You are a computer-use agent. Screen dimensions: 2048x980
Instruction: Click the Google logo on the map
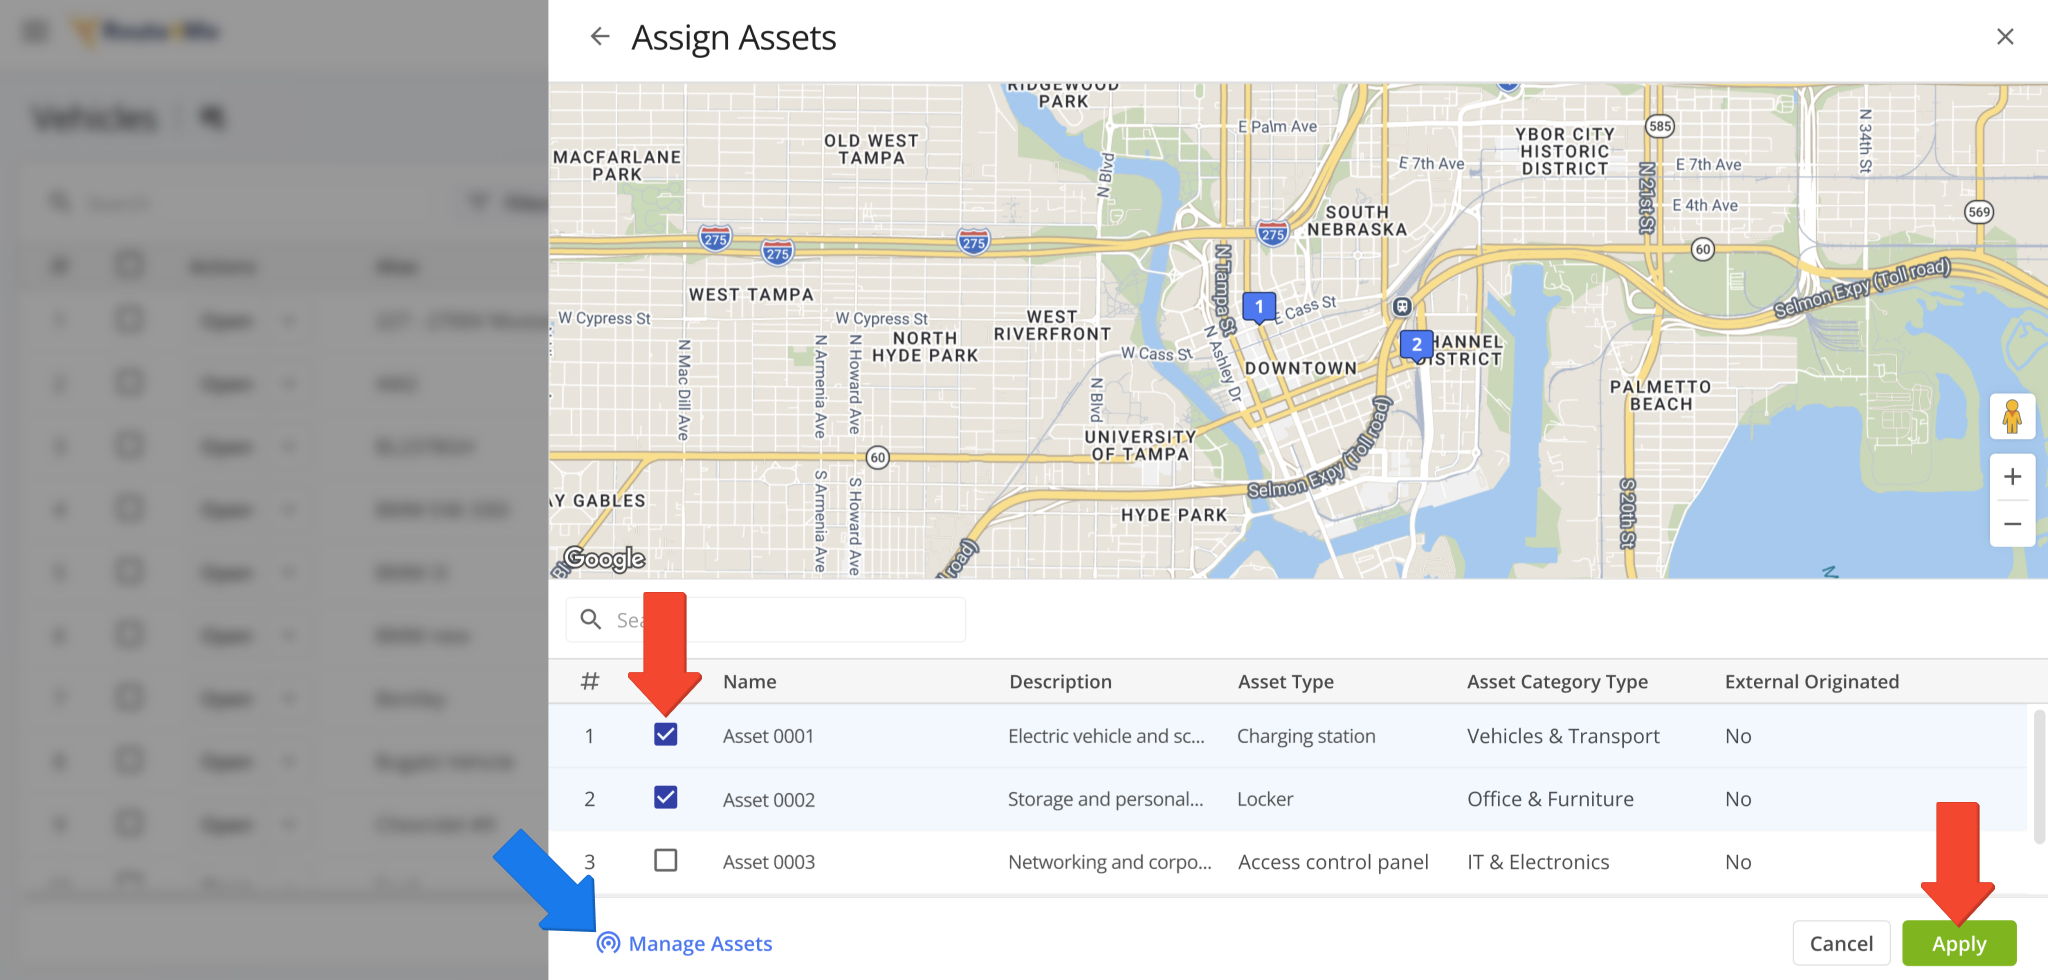click(x=605, y=558)
